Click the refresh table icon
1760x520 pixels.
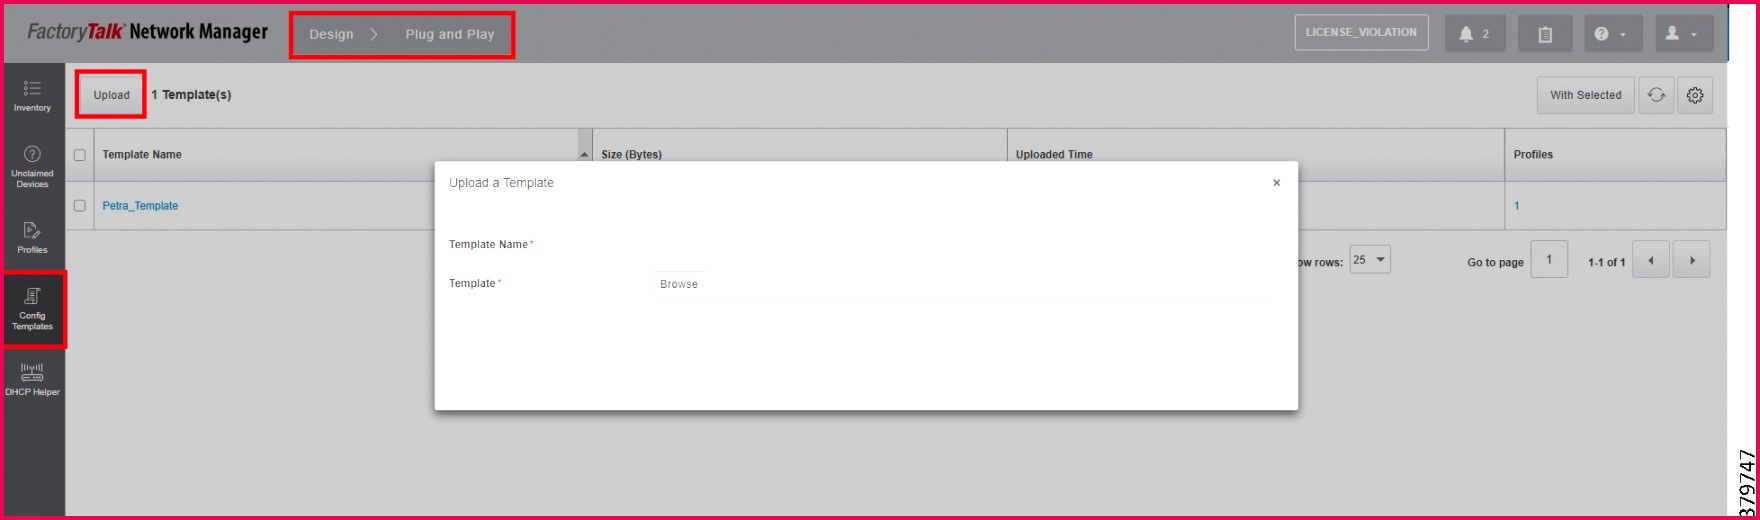[1656, 95]
